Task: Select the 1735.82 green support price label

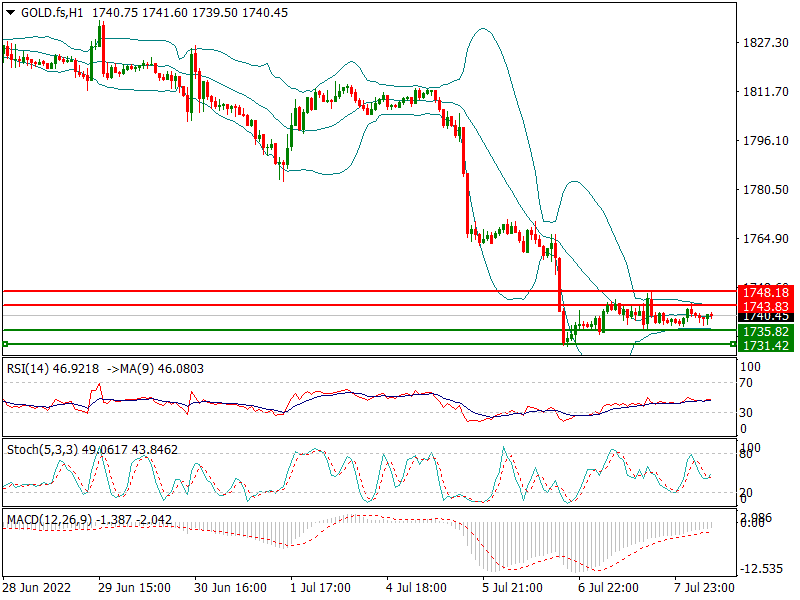Action: (766, 332)
